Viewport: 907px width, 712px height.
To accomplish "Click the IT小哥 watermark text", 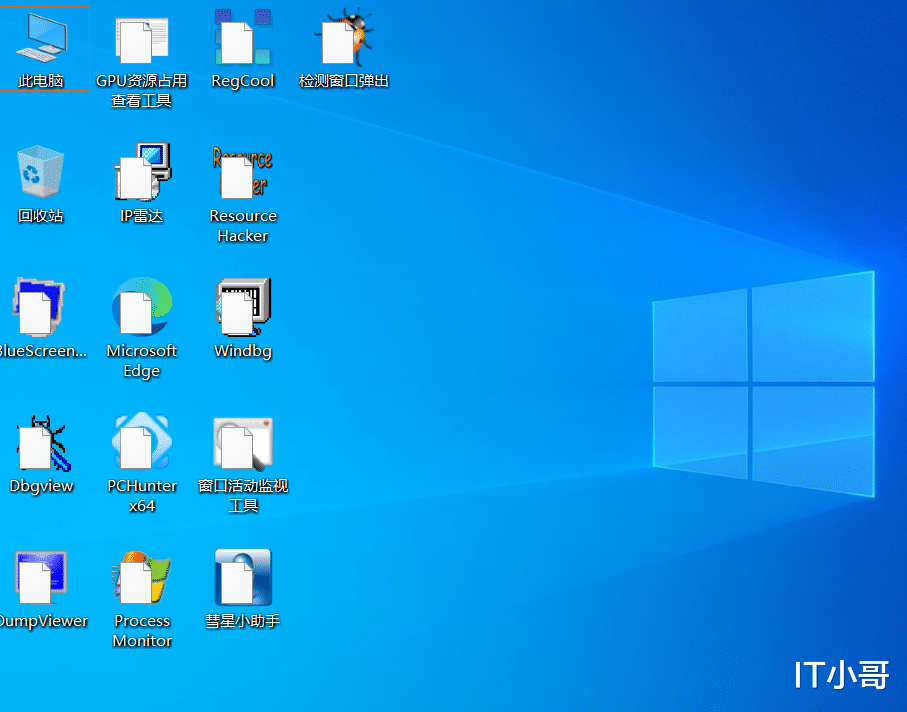I will [x=840, y=676].
